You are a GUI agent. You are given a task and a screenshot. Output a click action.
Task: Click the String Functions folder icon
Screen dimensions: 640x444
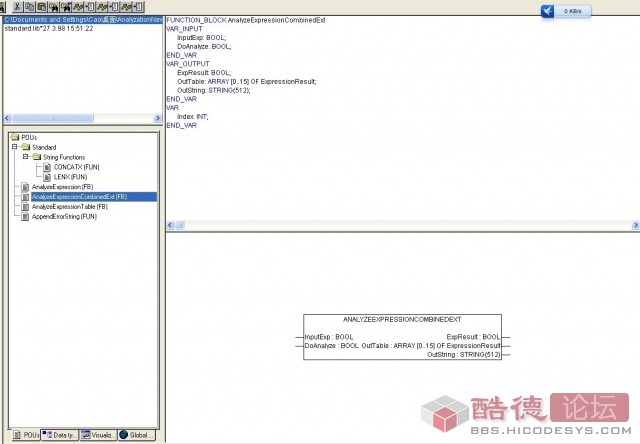pos(36,157)
